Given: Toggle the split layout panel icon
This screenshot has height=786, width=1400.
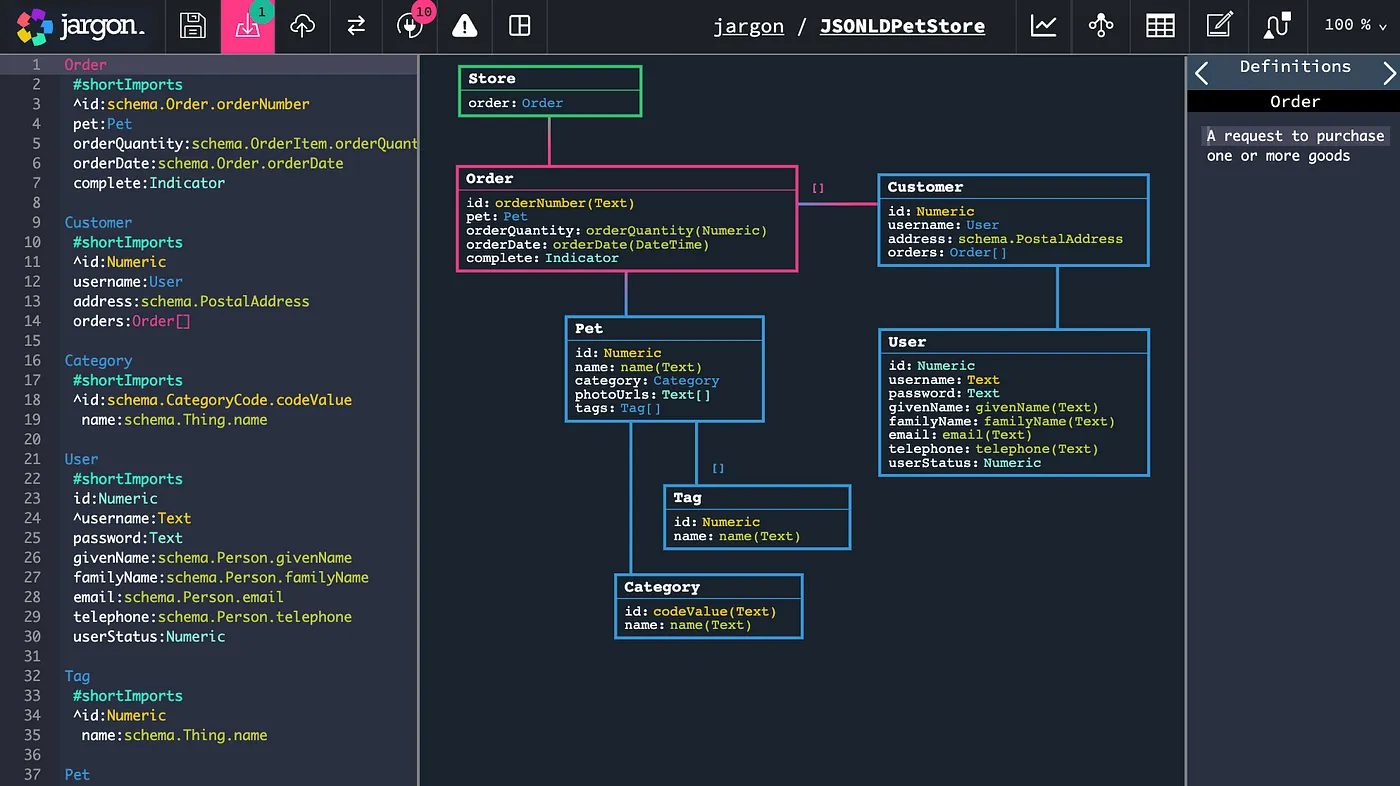Looking at the screenshot, I should pyautogui.click(x=519, y=26).
